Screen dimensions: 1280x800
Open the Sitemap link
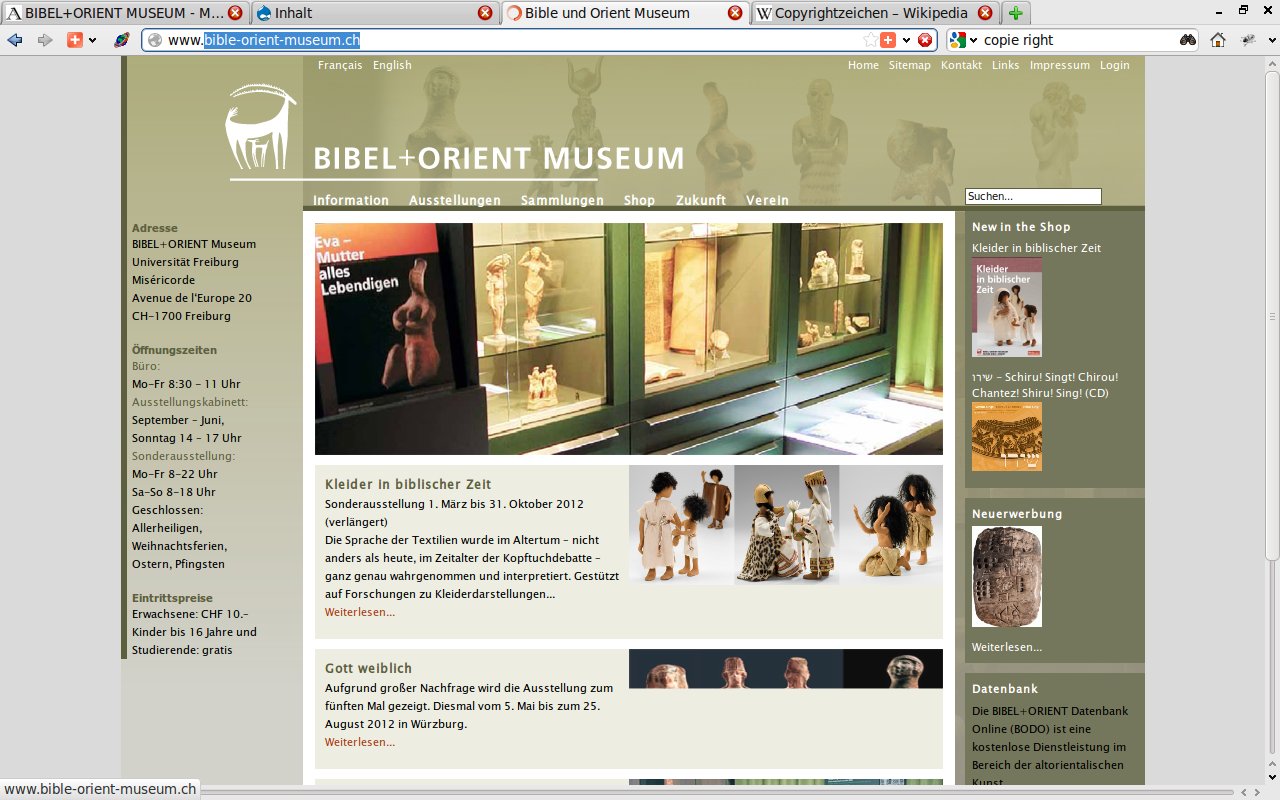pos(909,65)
